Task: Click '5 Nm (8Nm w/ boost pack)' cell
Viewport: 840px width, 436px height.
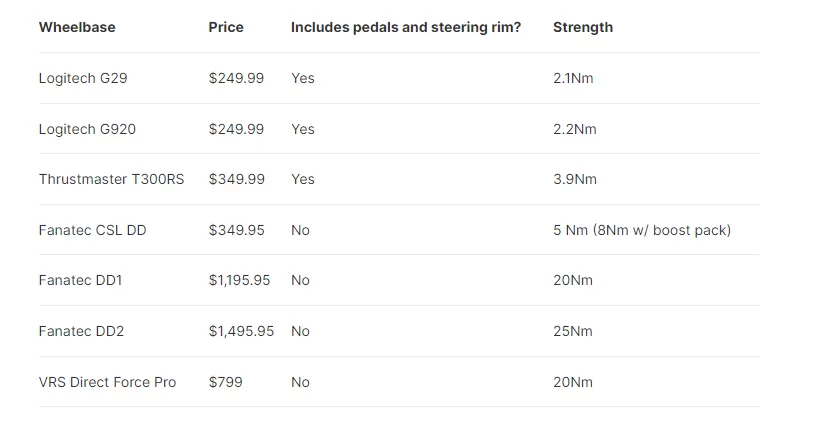Action: pyautogui.click(x=642, y=230)
